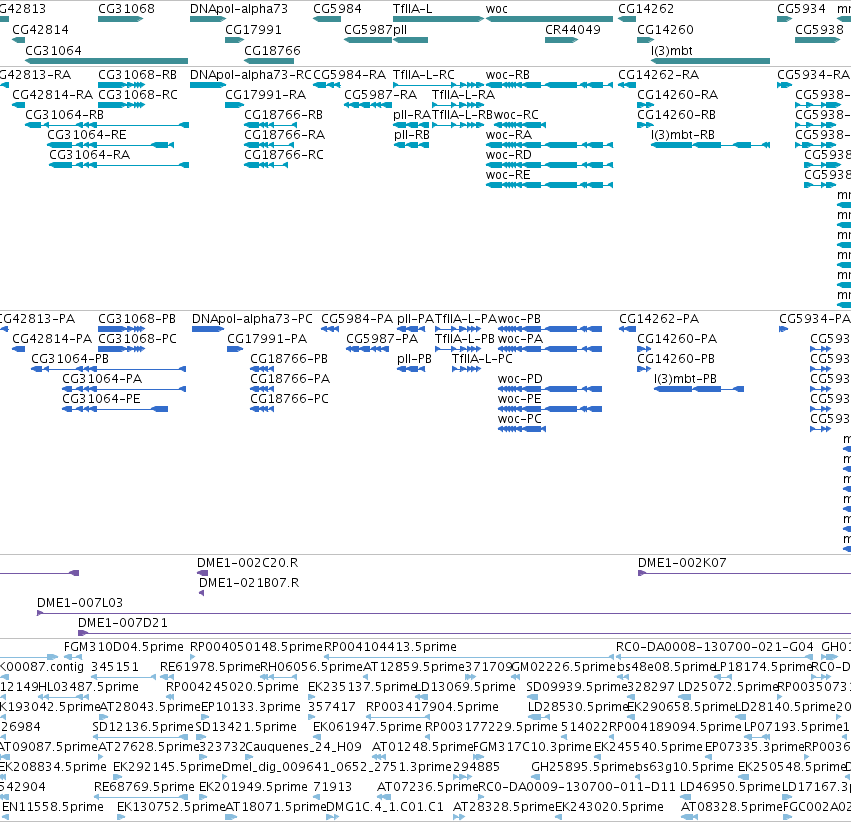Select the DNApol-alpha73 gene label
Screen dimensions: 851x822
[x=239, y=9]
